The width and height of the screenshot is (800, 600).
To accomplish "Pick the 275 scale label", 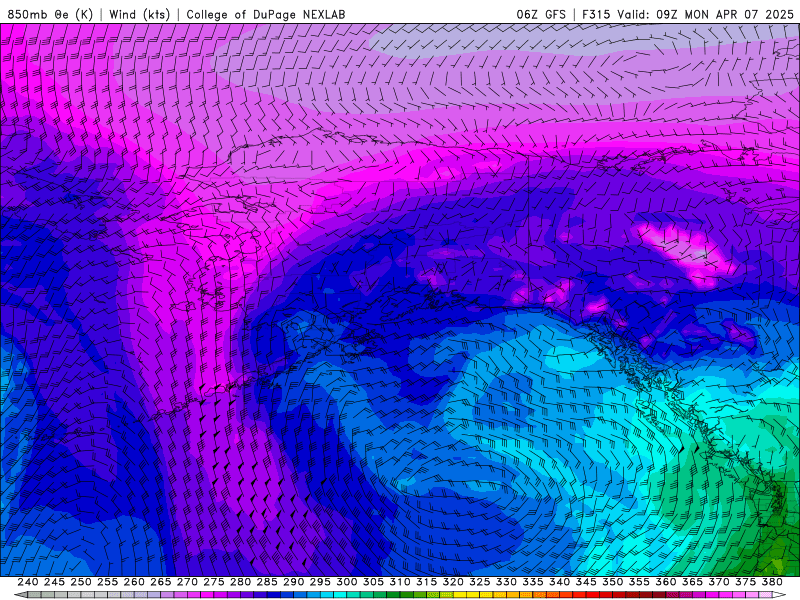I will click(x=214, y=582).
